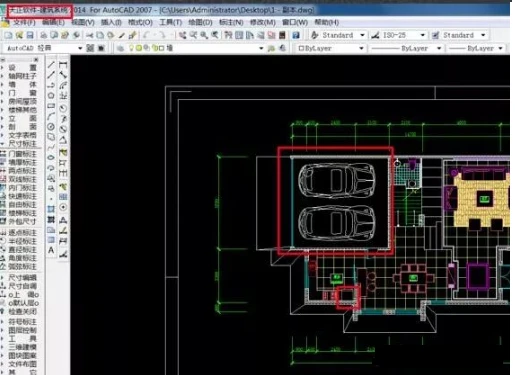Select the Rectangle drawing tool
Viewport: 515px width, 375px height.
51,106
